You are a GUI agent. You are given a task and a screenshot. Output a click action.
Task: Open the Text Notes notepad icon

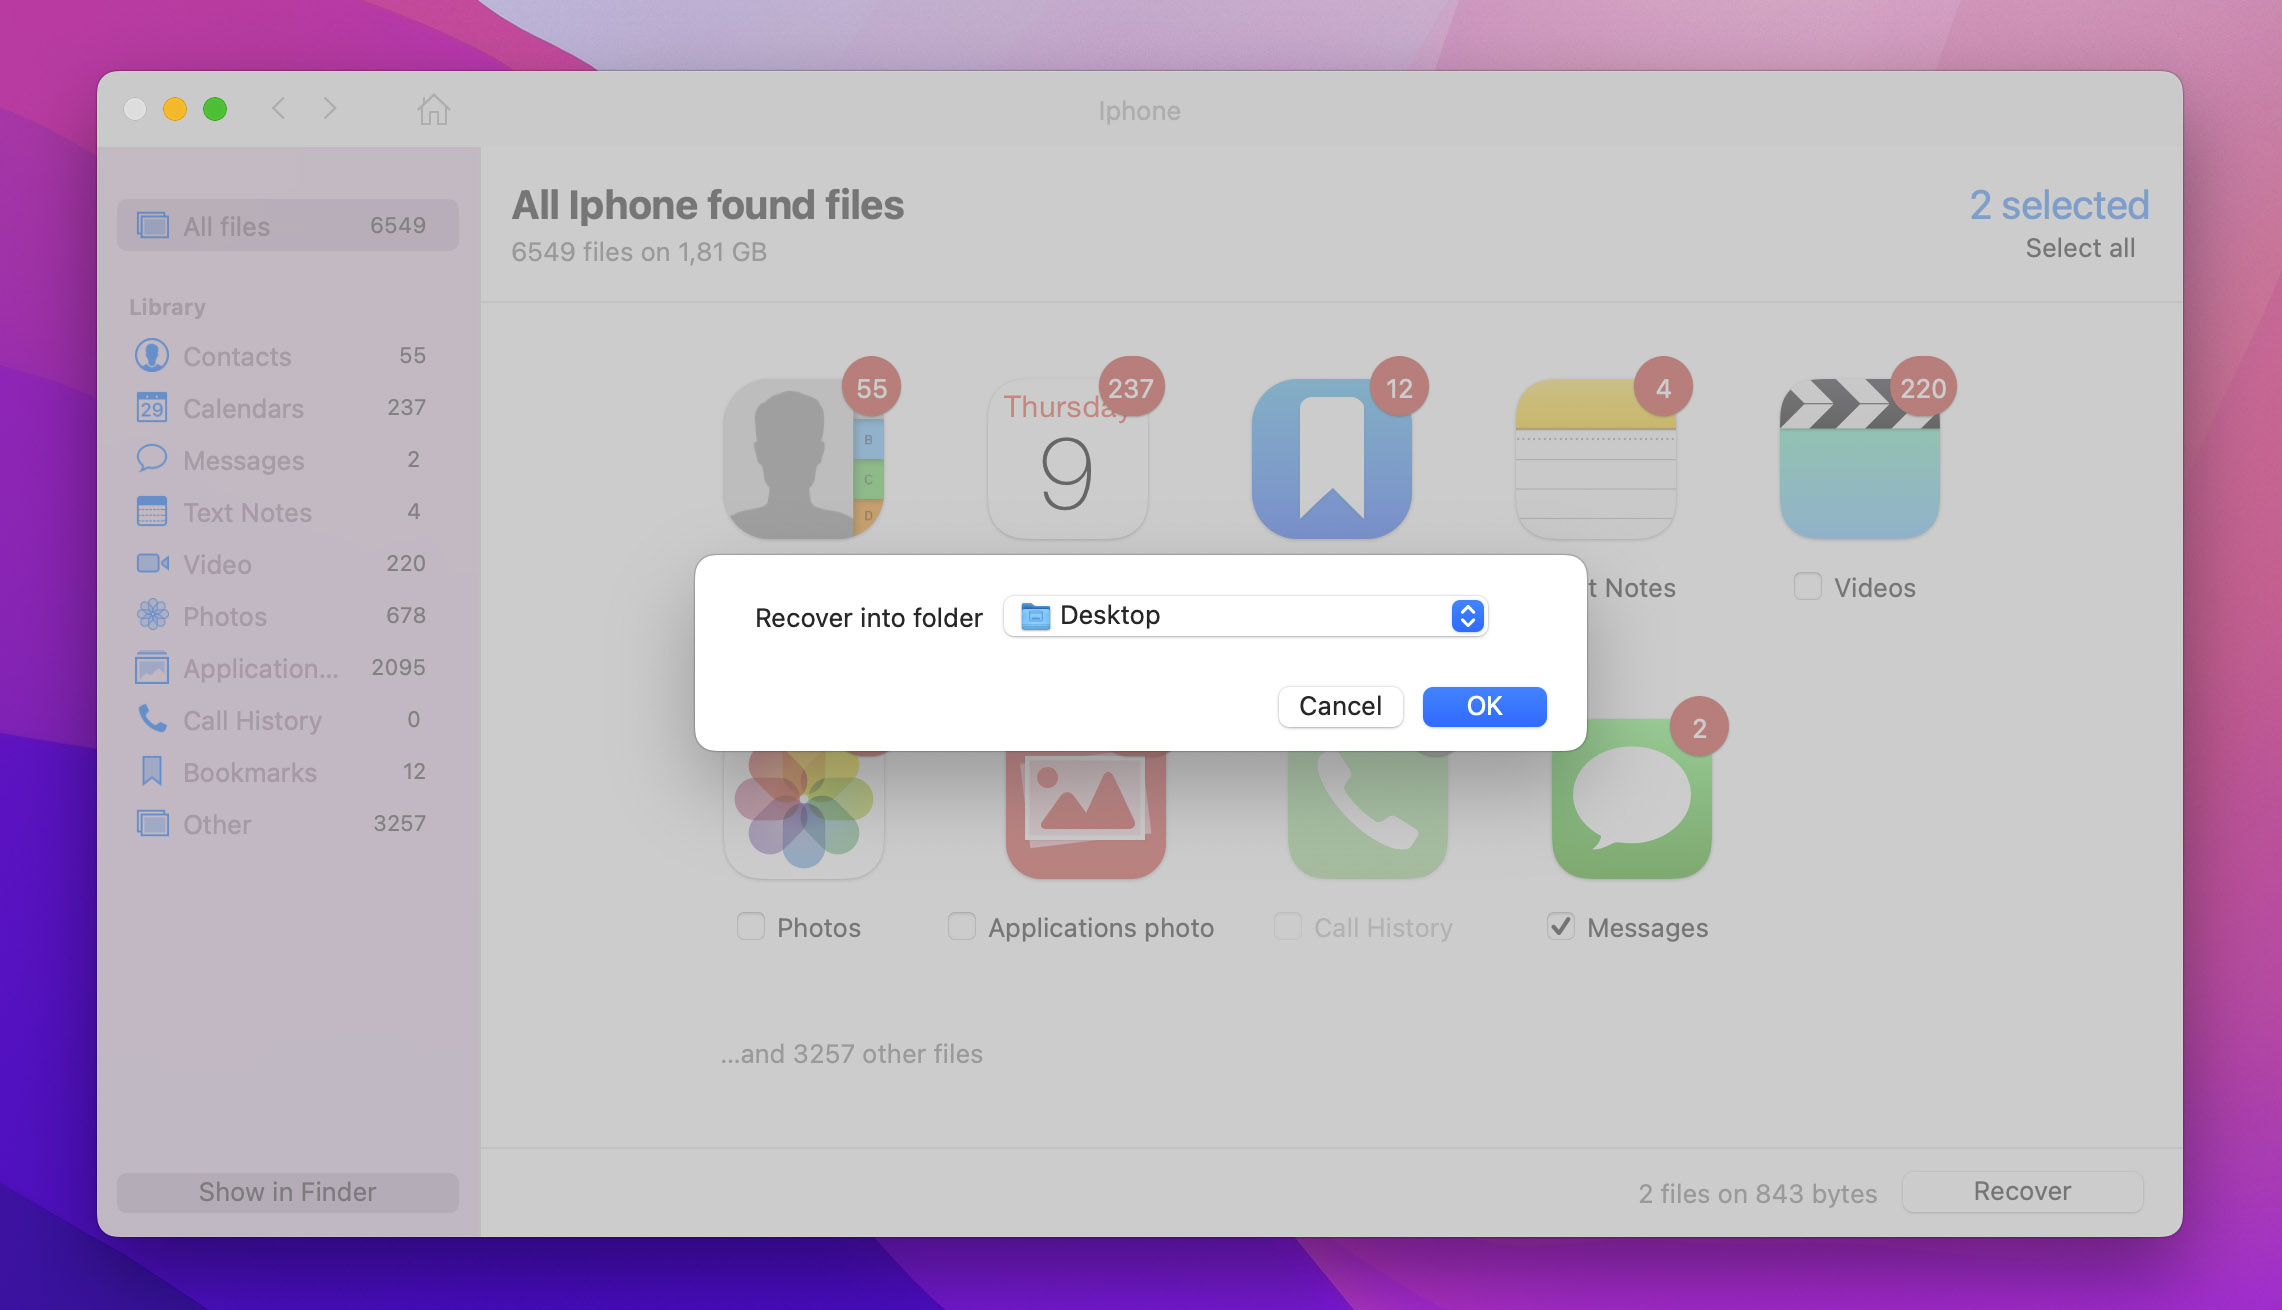click(1595, 458)
